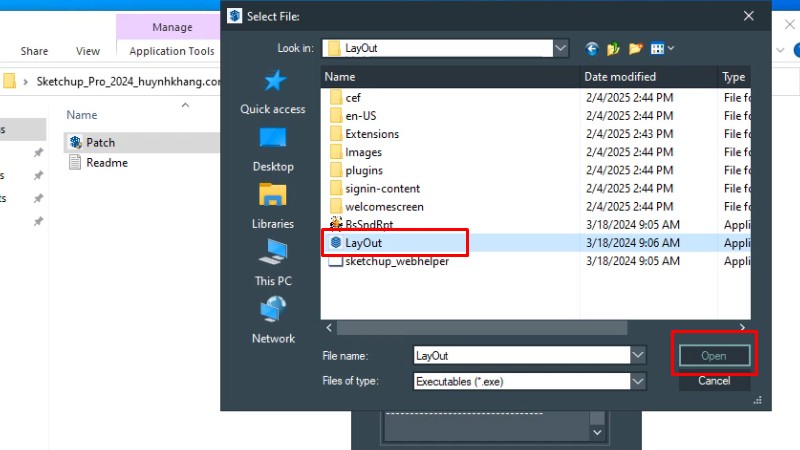The image size is (800, 450).
Task: Sort files by Date modified column header
Action: 620,77
